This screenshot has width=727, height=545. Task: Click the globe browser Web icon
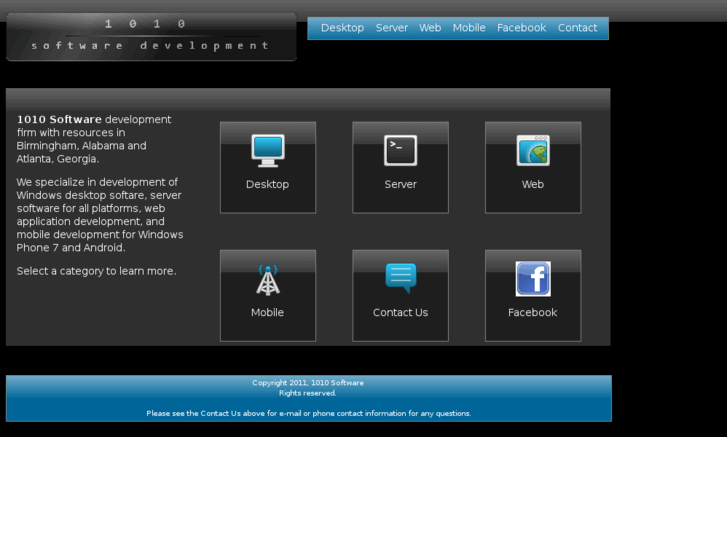point(533,150)
